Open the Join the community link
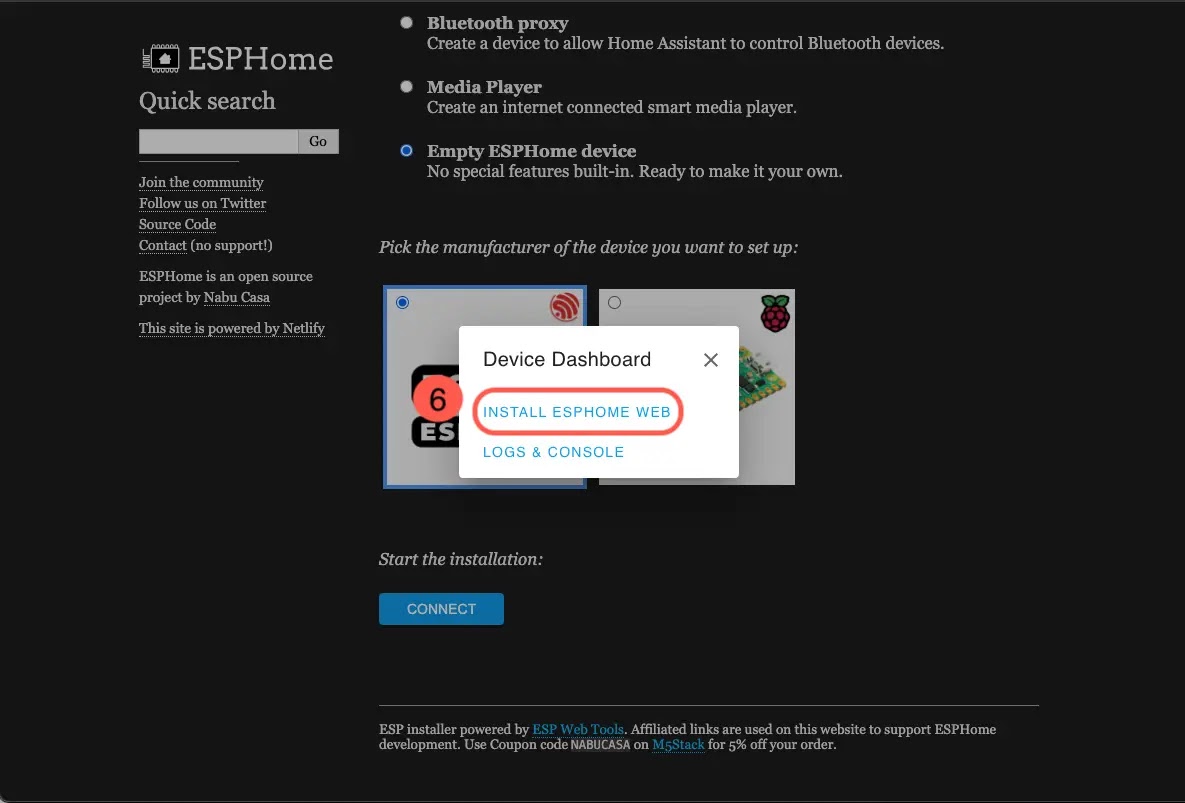The height and width of the screenshot is (803, 1185). pos(201,182)
